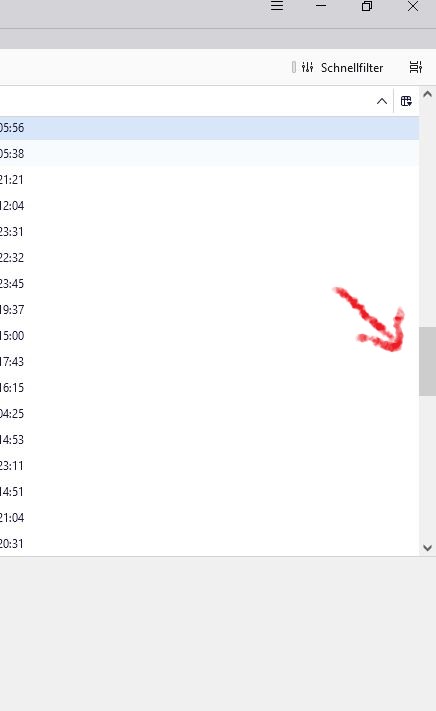
Task: Select the message with time 12:04
Action: [x=209, y=206]
